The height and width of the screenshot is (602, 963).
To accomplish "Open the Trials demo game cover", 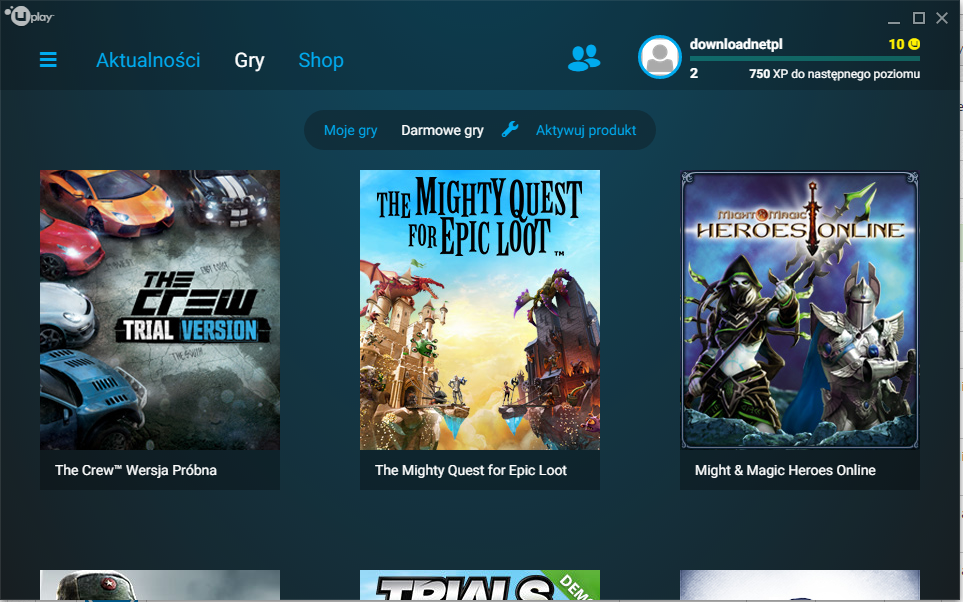I will click(x=480, y=585).
